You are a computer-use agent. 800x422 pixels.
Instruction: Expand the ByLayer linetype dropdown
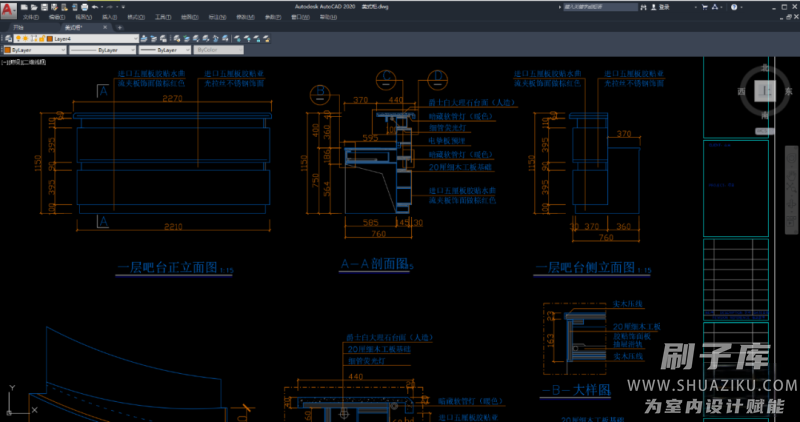point(131,49)
